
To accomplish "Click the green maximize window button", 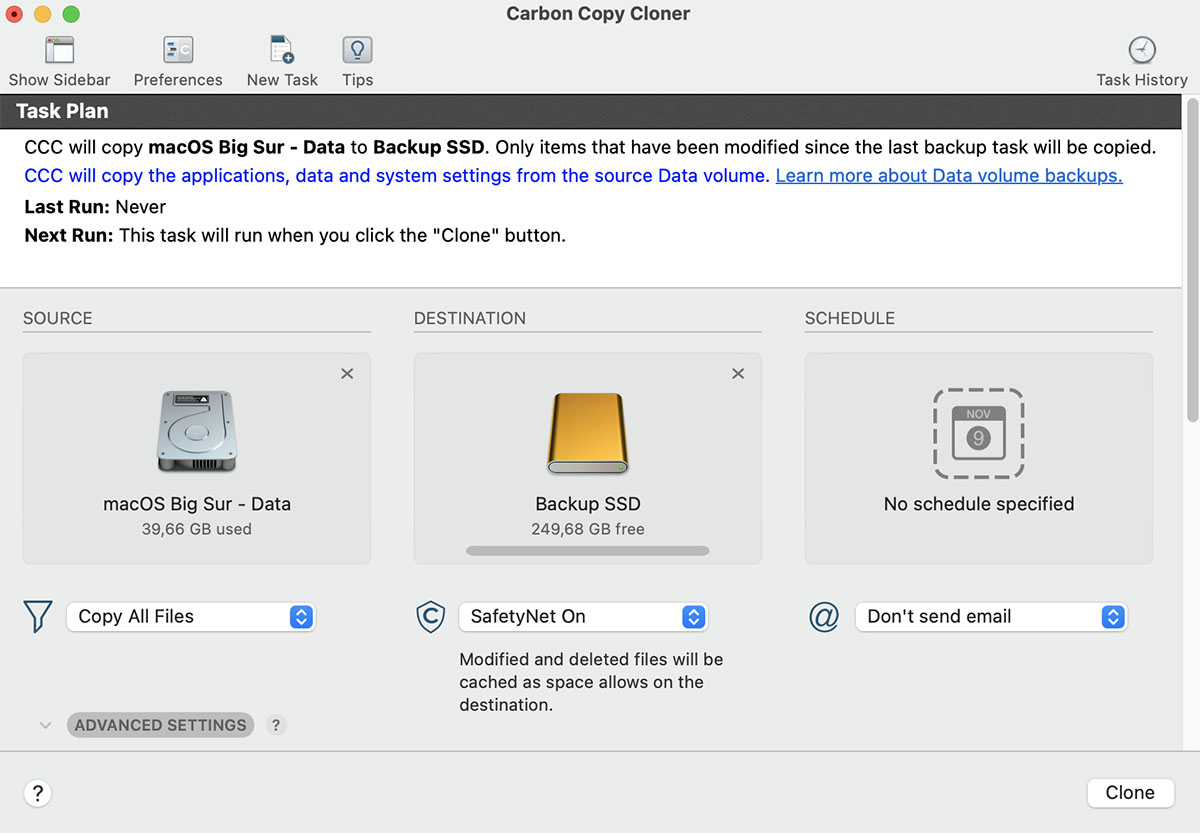I will point(71,14).
